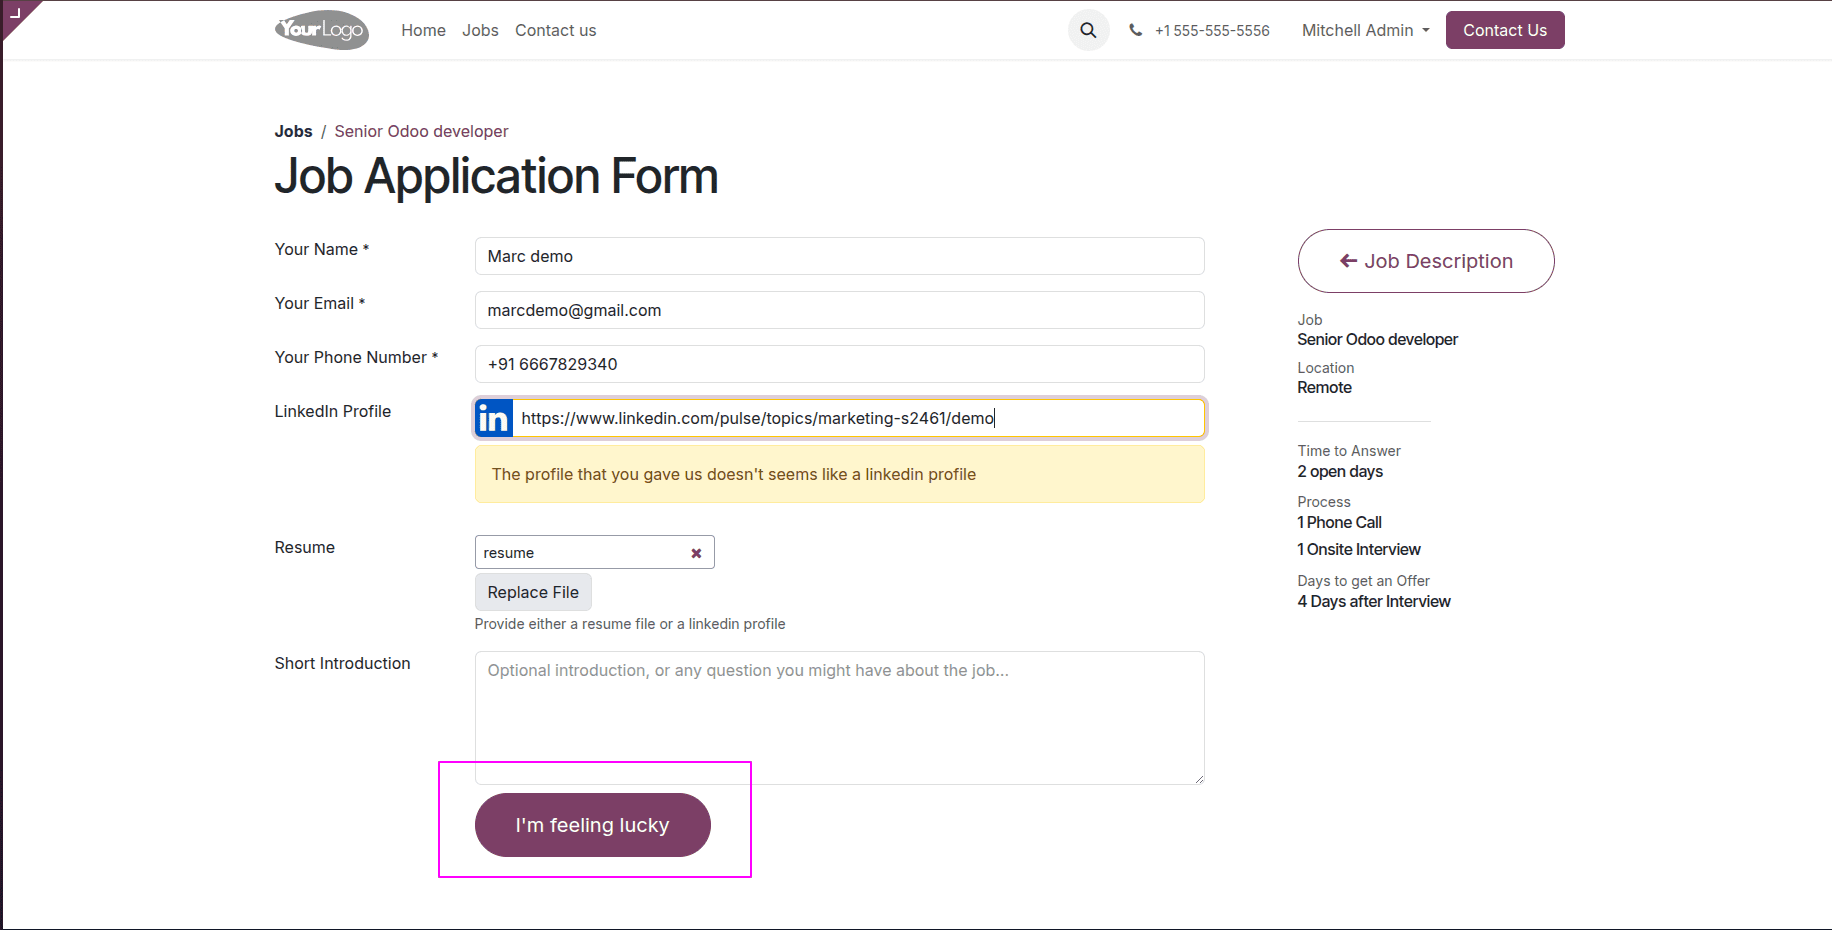Focus the Your Name input field
1832x930 pixels.
point(839,256)
